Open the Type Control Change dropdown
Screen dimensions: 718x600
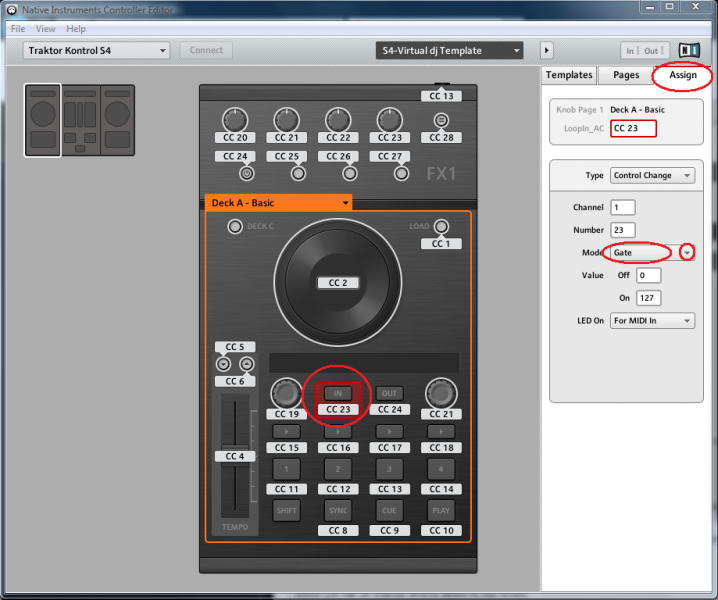click(652, 175)
